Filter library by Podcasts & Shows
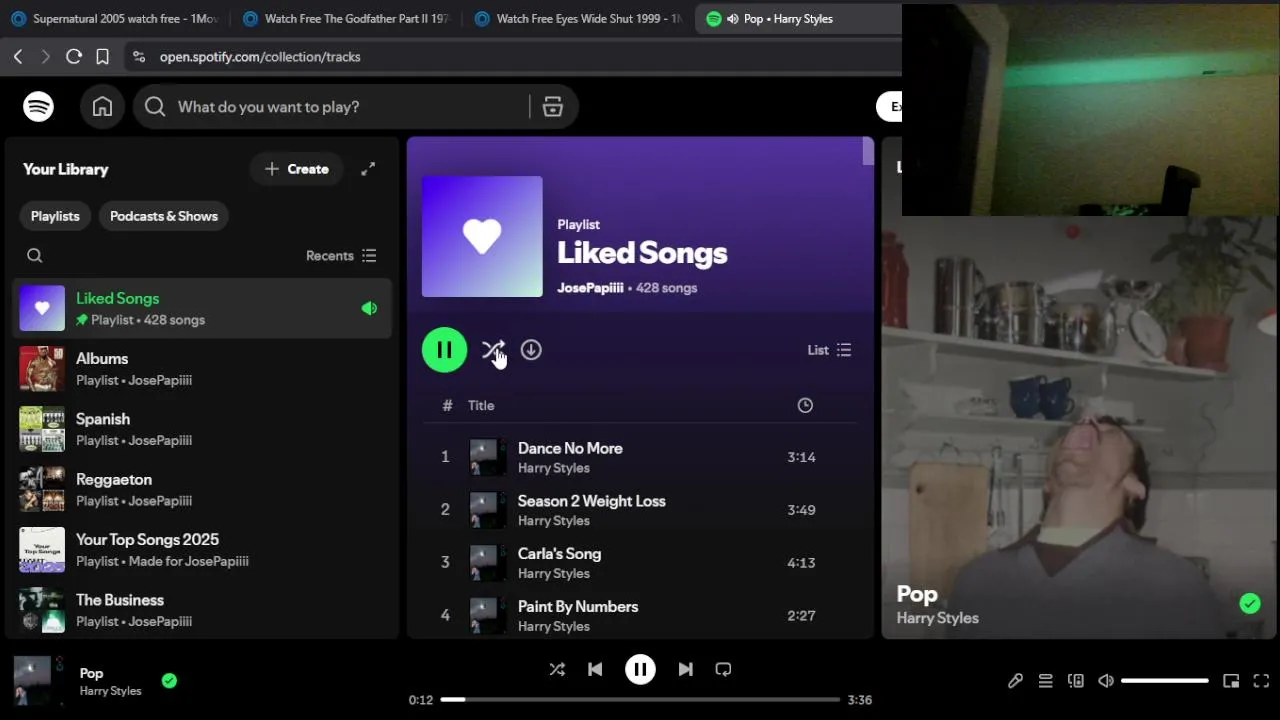Screen dimensions: 1280x720 164,216
